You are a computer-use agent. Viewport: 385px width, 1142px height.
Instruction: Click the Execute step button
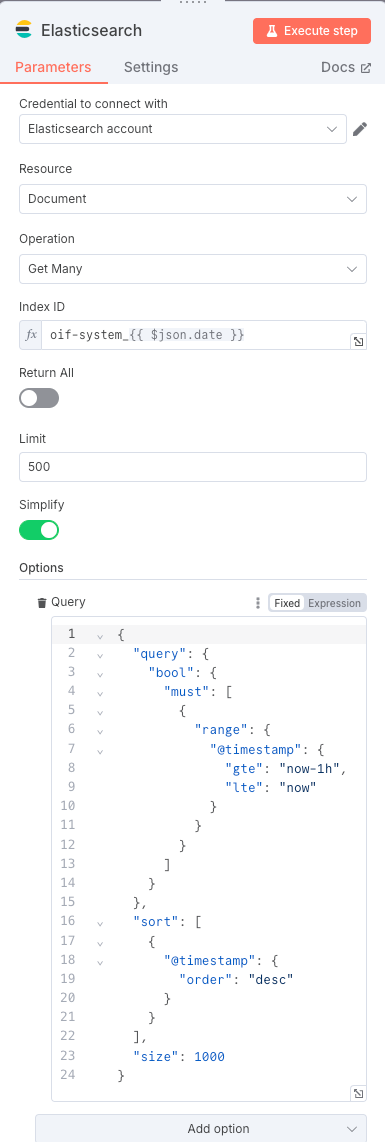312,31
